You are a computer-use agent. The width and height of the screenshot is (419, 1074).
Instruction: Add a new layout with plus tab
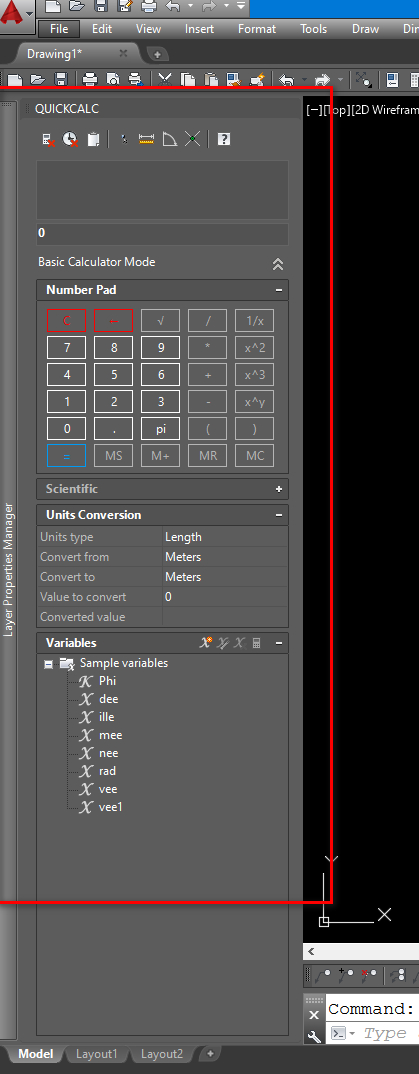[x=210, y=1053]
